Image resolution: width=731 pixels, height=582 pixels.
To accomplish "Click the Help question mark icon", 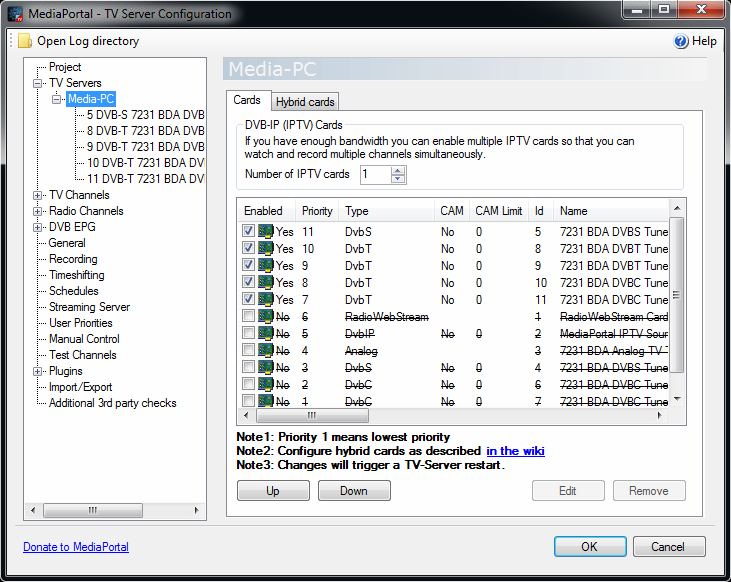I will [681, 41].
